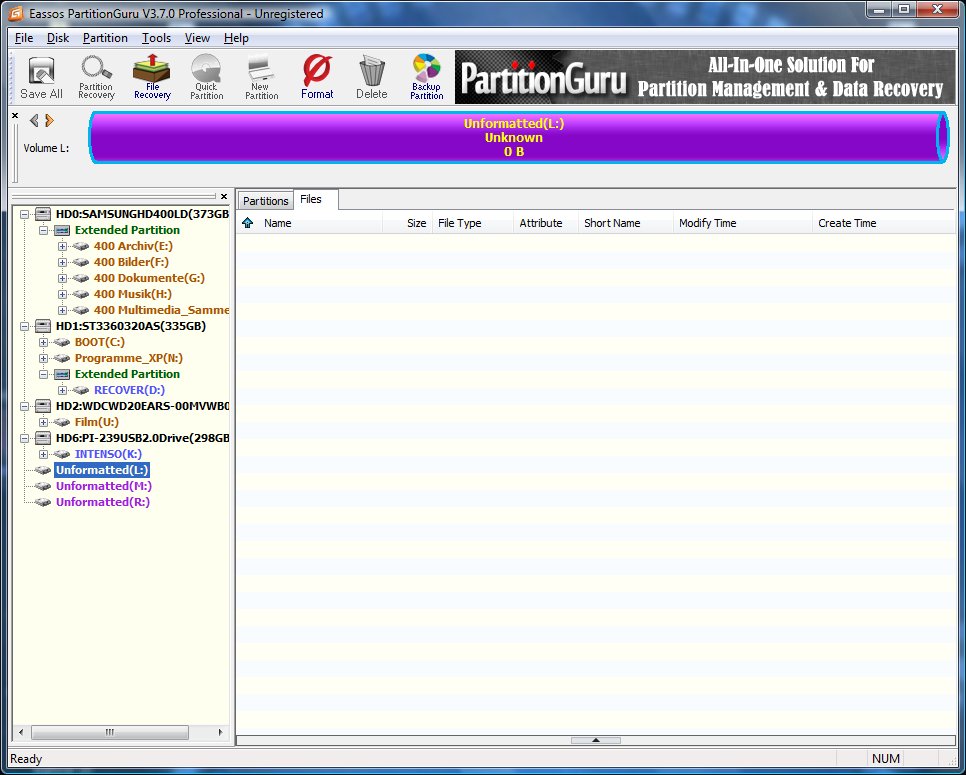Select 400 Multimedia_Samme partition in tree

click(161, 310)
